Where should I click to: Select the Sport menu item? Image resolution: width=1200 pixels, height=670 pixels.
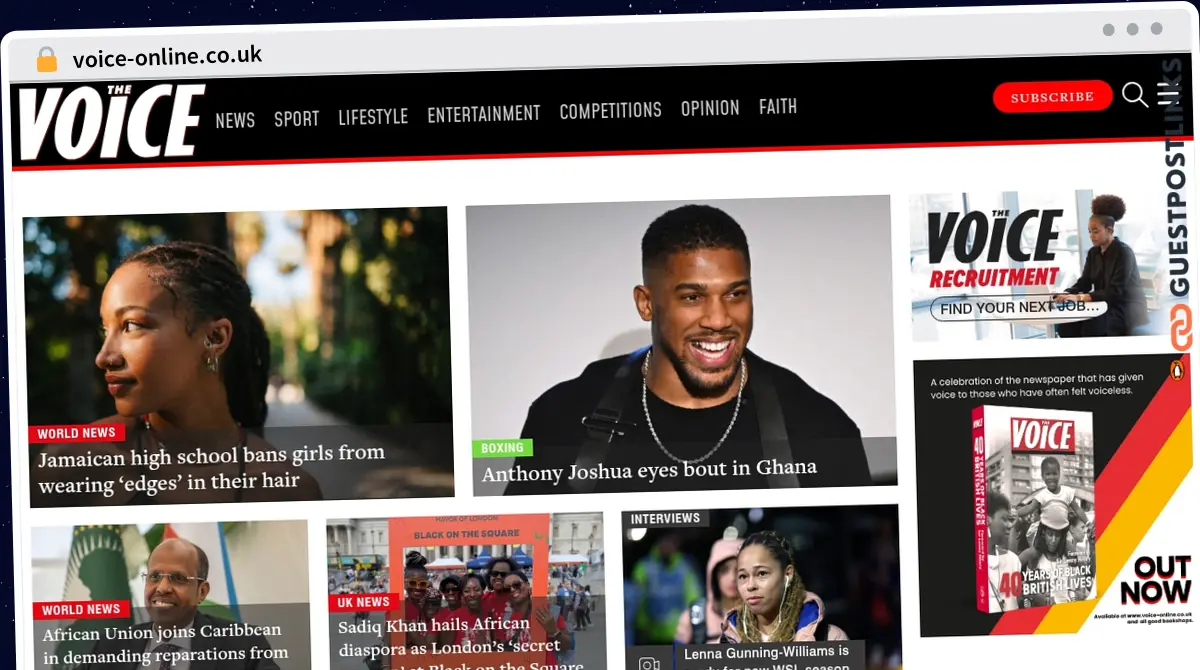click(x=296, y=119)
